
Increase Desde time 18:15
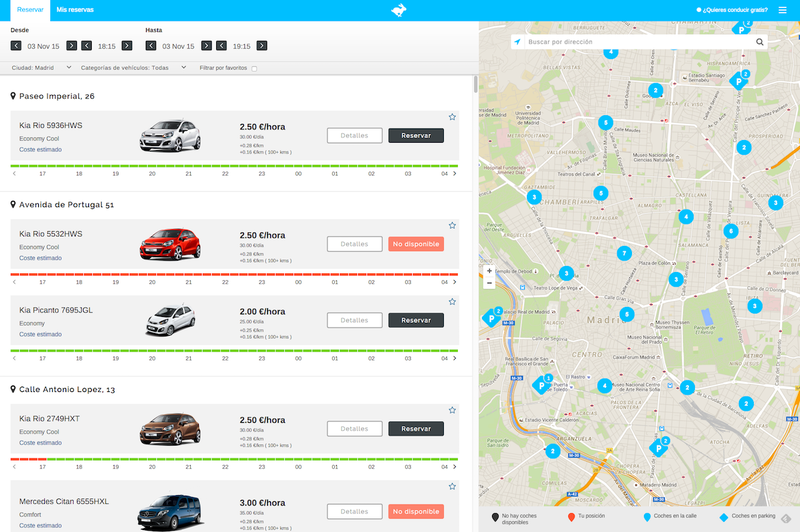click(x=127, y=46)
